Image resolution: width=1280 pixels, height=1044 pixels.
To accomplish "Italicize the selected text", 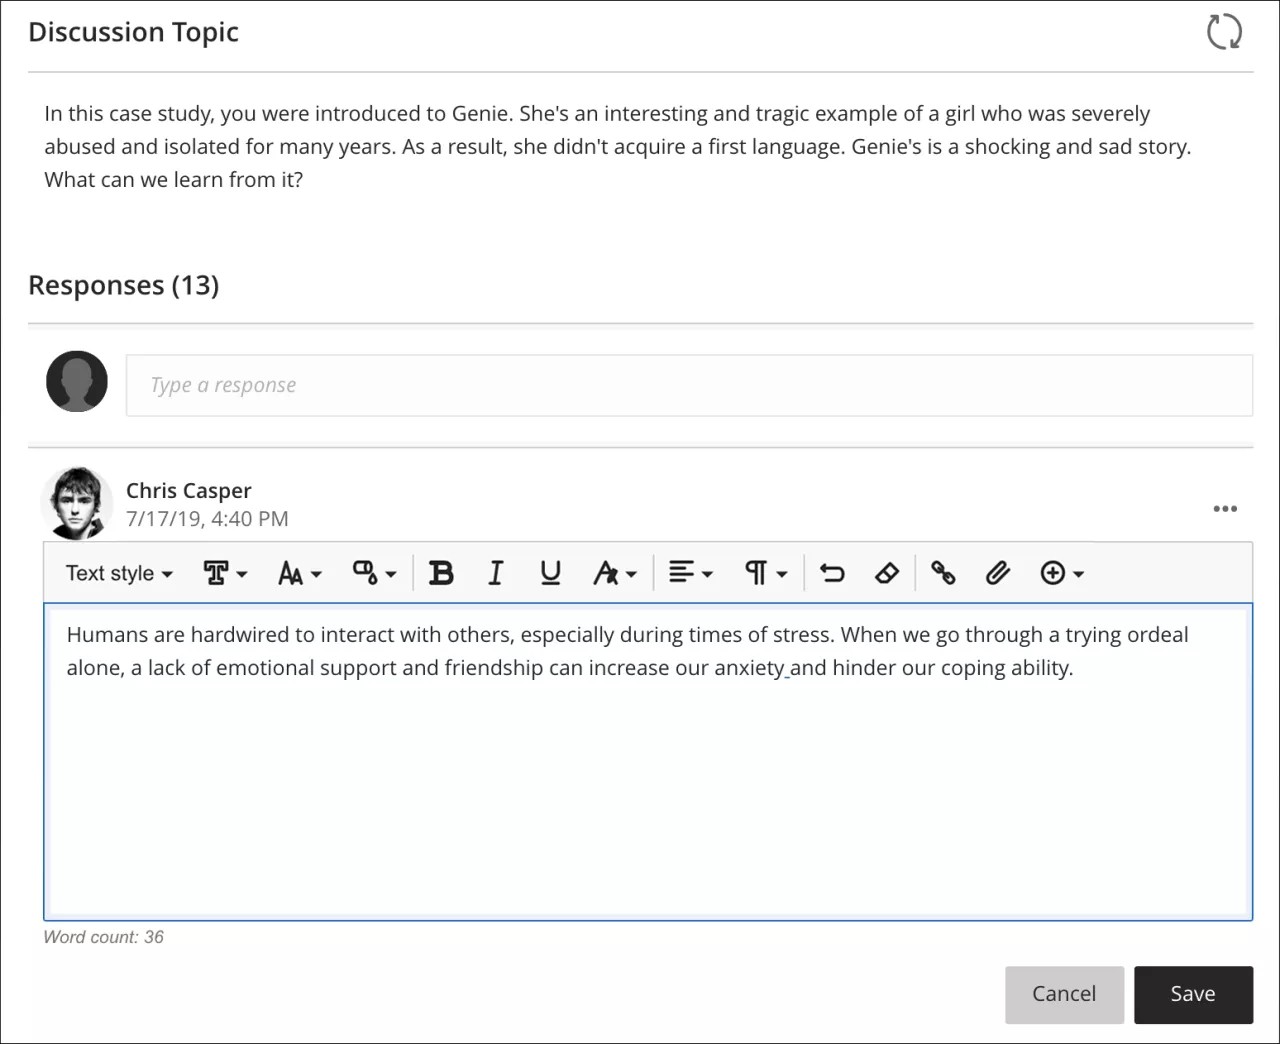I will (x=495, y=572).
